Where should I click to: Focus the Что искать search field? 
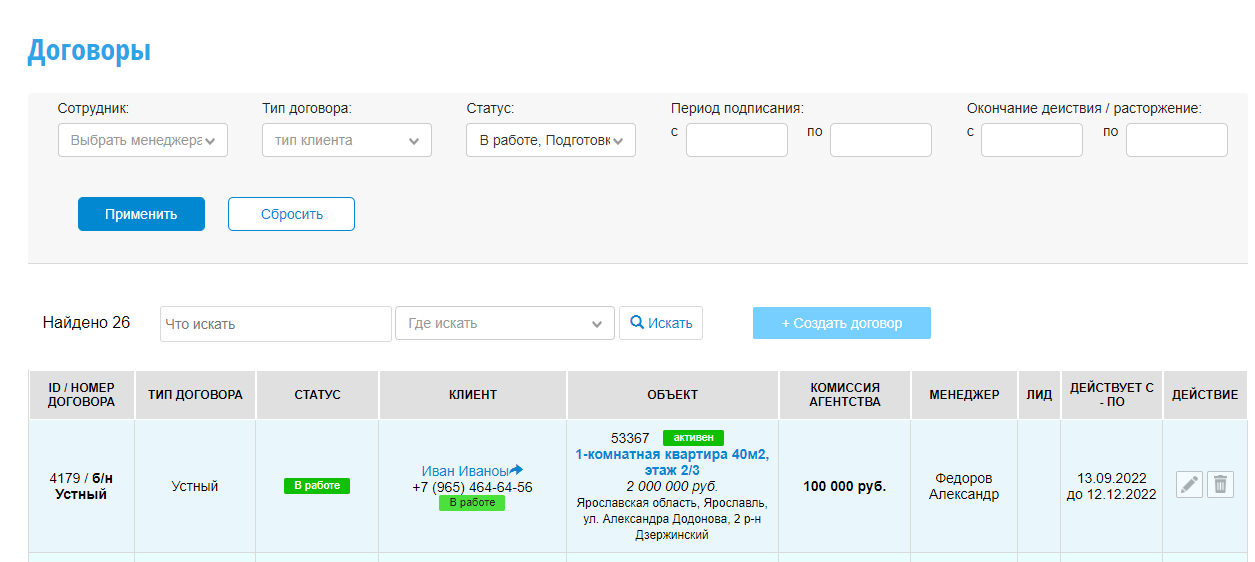[x=276, y=324]
